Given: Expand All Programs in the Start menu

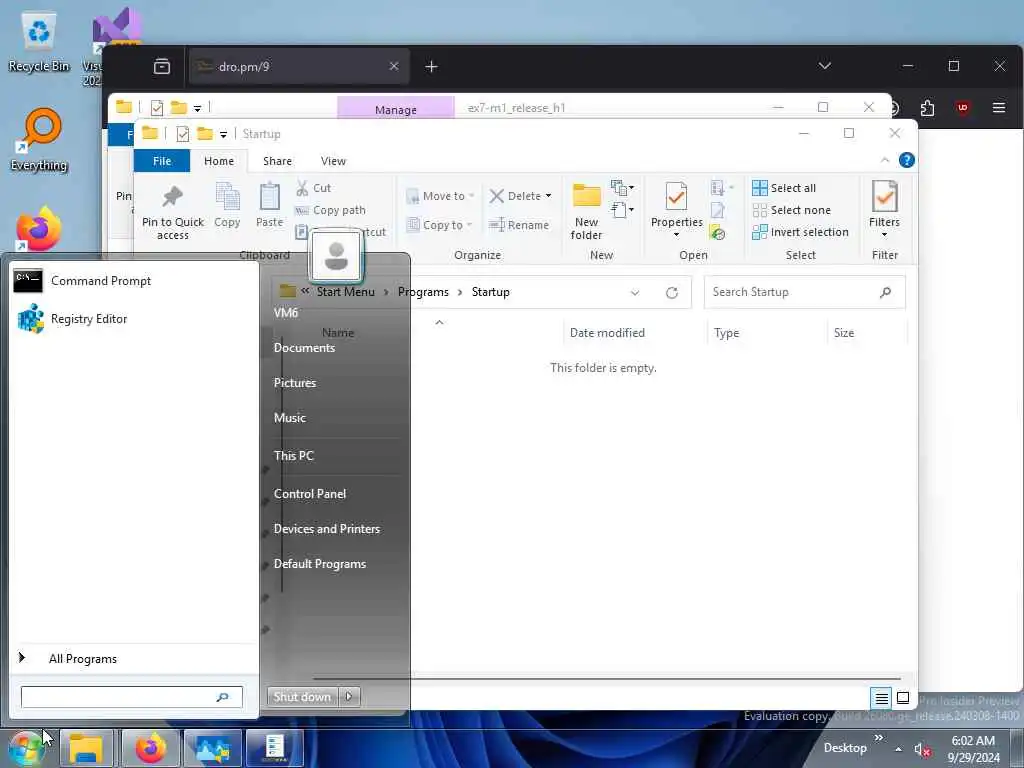Looking at the screenshot, I should click(x=134, y=658).
